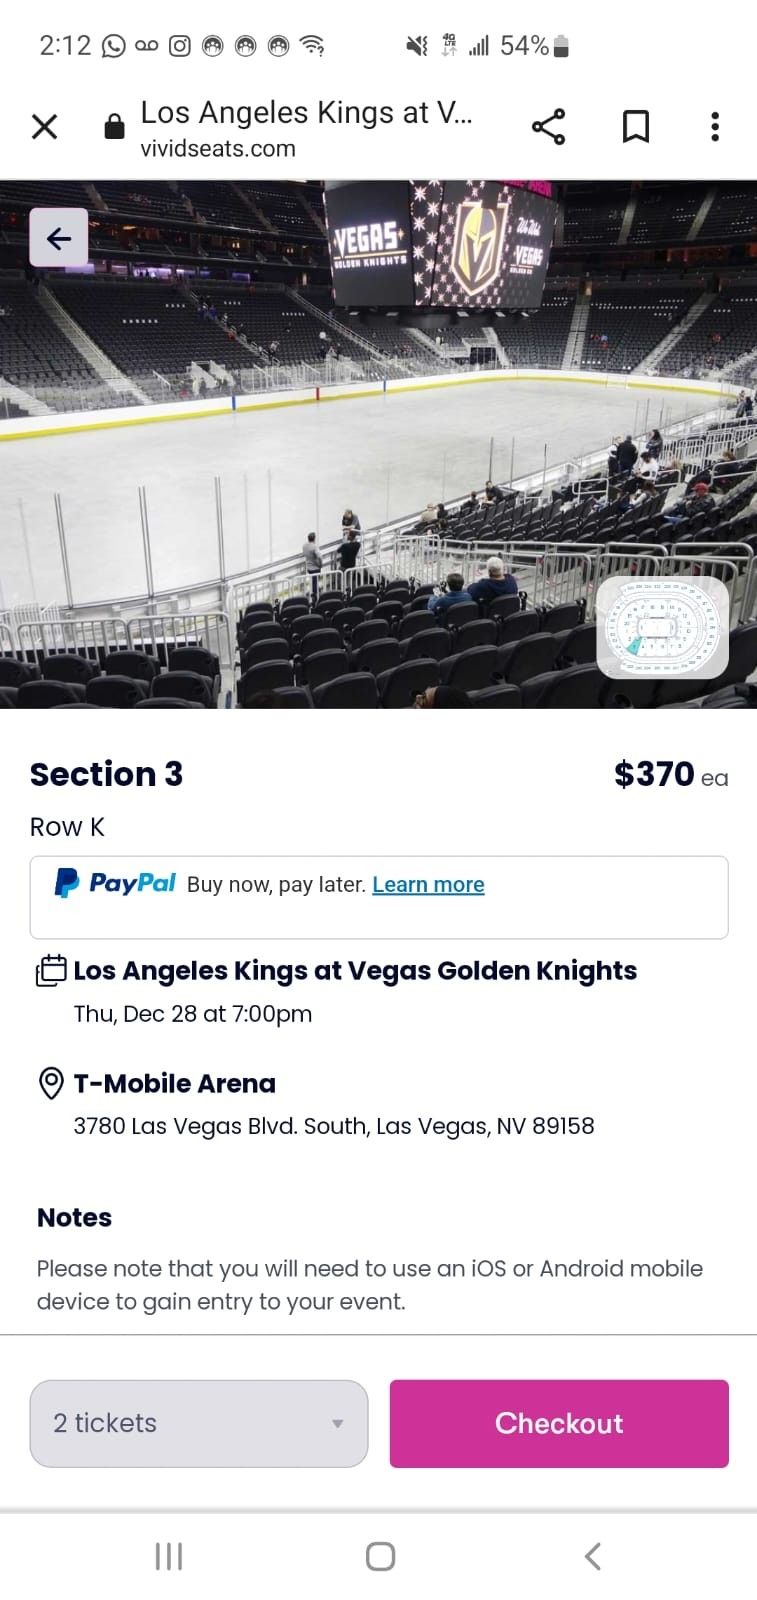This screenshot has height=1600, width=757.
Task: Bookmark this event page
Action: (x=634, y=126)
